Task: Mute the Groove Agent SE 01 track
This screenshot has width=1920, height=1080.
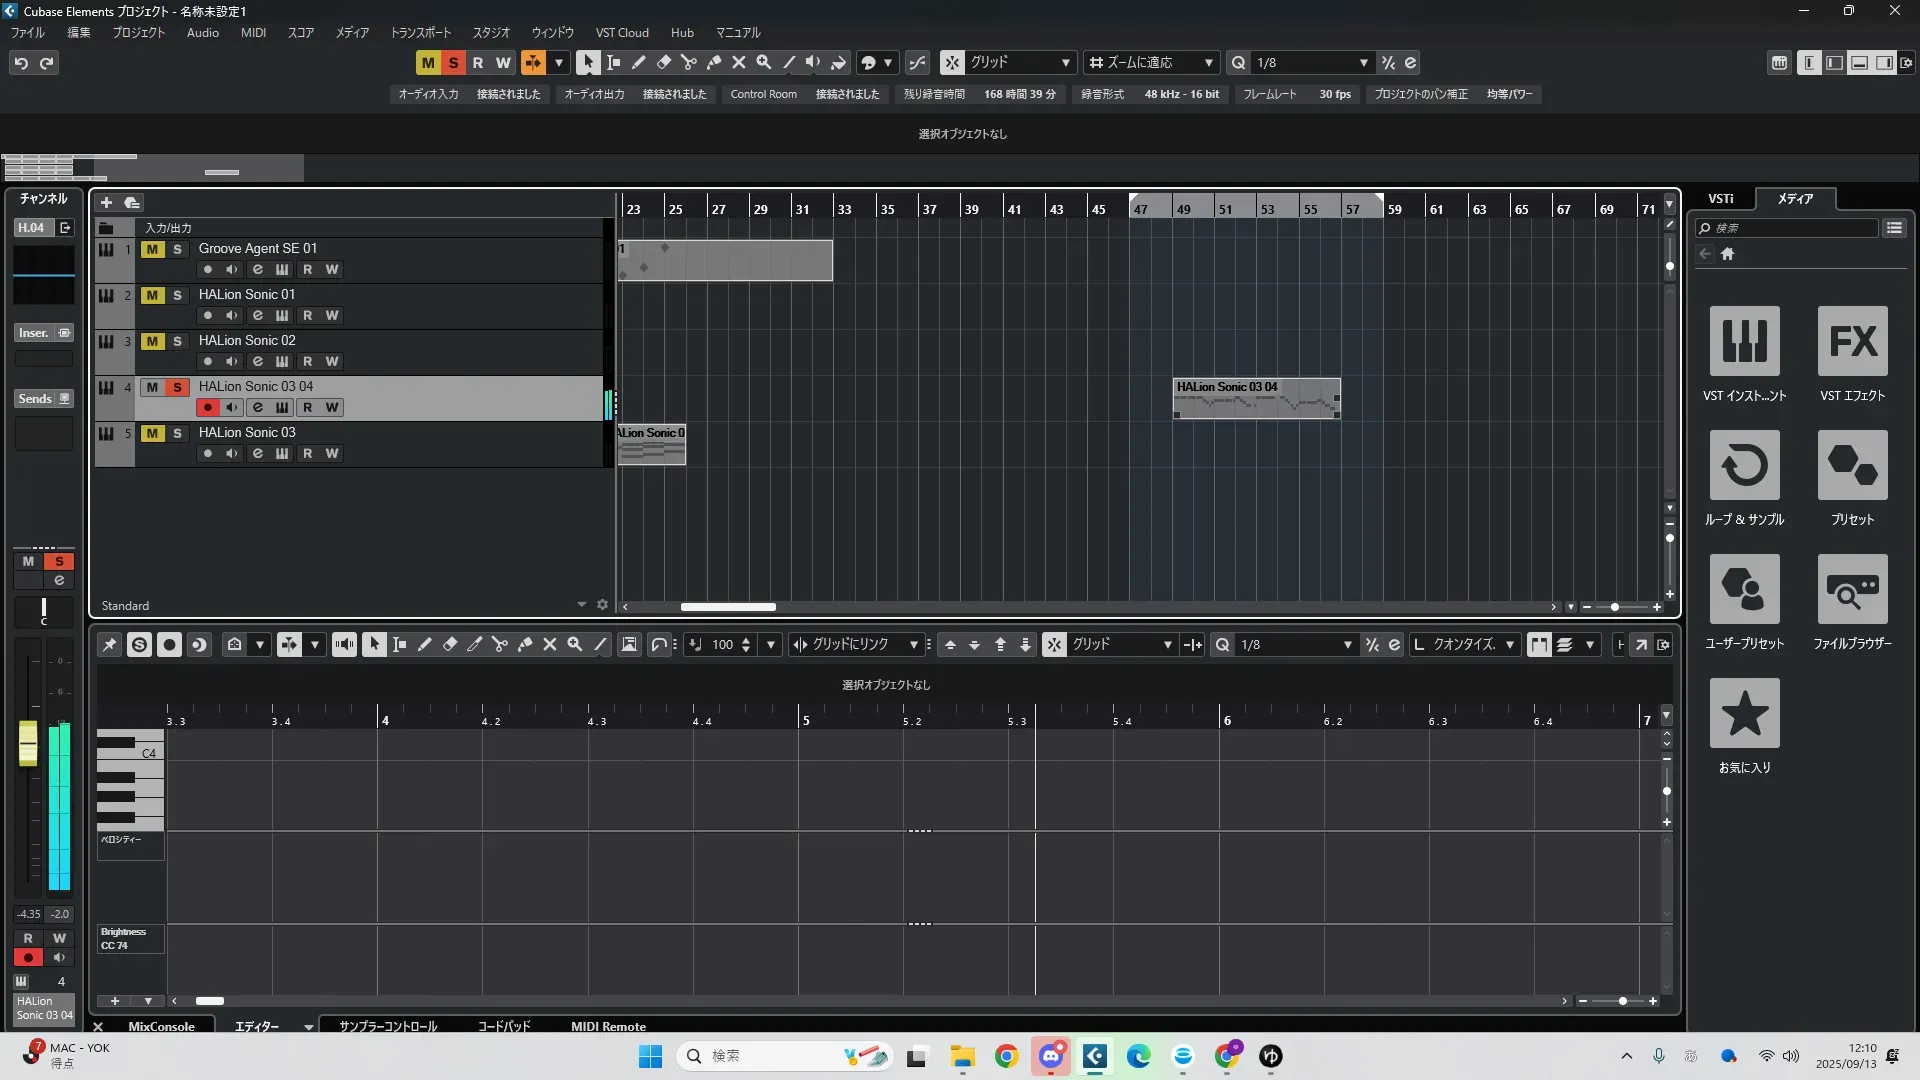Action: [x=152, y=249]
